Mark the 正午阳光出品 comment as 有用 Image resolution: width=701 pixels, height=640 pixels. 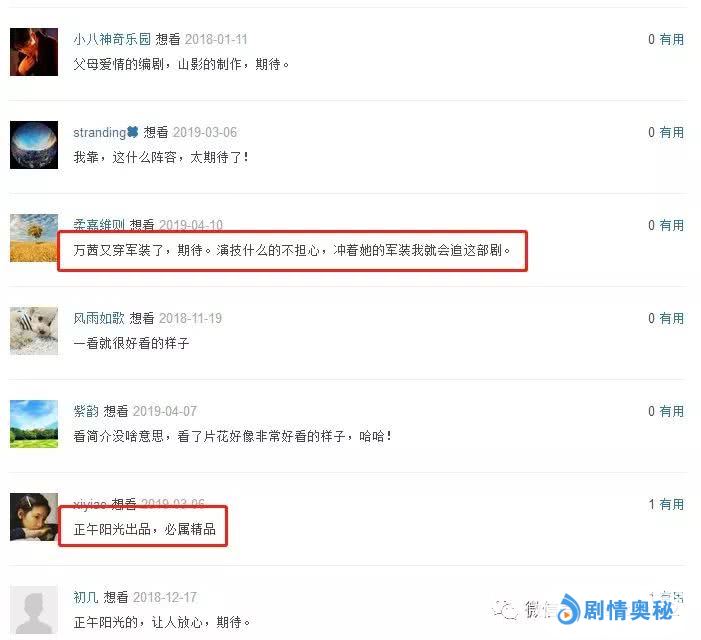coord(671,504)
